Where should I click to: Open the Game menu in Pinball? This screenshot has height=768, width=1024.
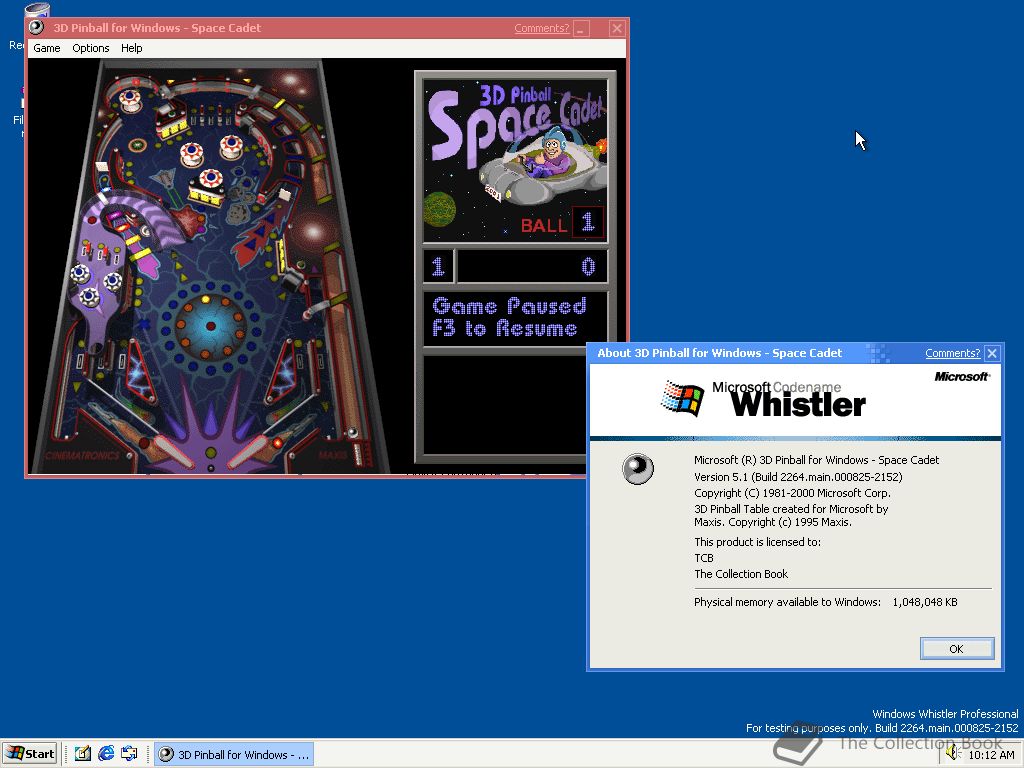tap(46, 48)
